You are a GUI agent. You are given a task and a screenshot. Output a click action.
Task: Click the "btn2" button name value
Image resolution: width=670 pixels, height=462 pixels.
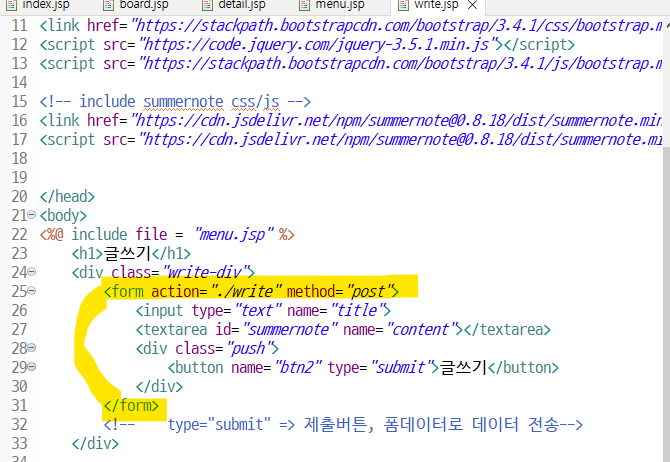(x=299, y=368)
